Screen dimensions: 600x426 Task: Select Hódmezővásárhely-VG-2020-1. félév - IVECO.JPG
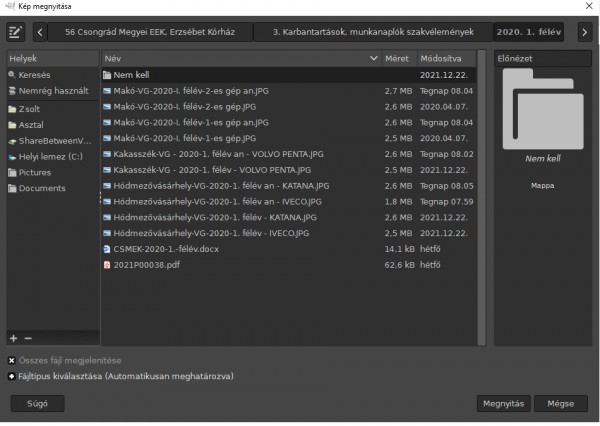(289, 233)
